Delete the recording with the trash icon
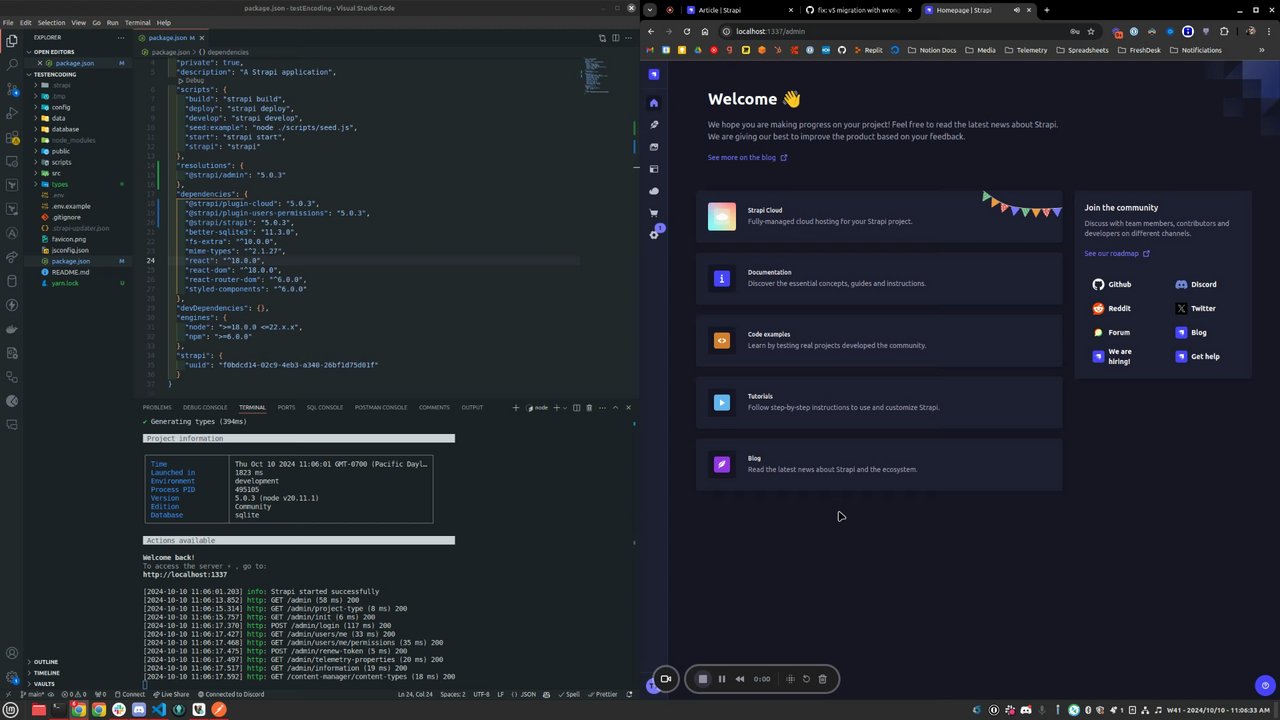Viewport: 1280px width, 720px height. (x=822, y=679)
